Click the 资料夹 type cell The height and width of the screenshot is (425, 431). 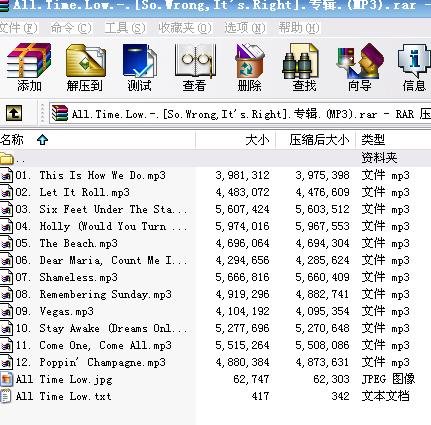[379, 158]
